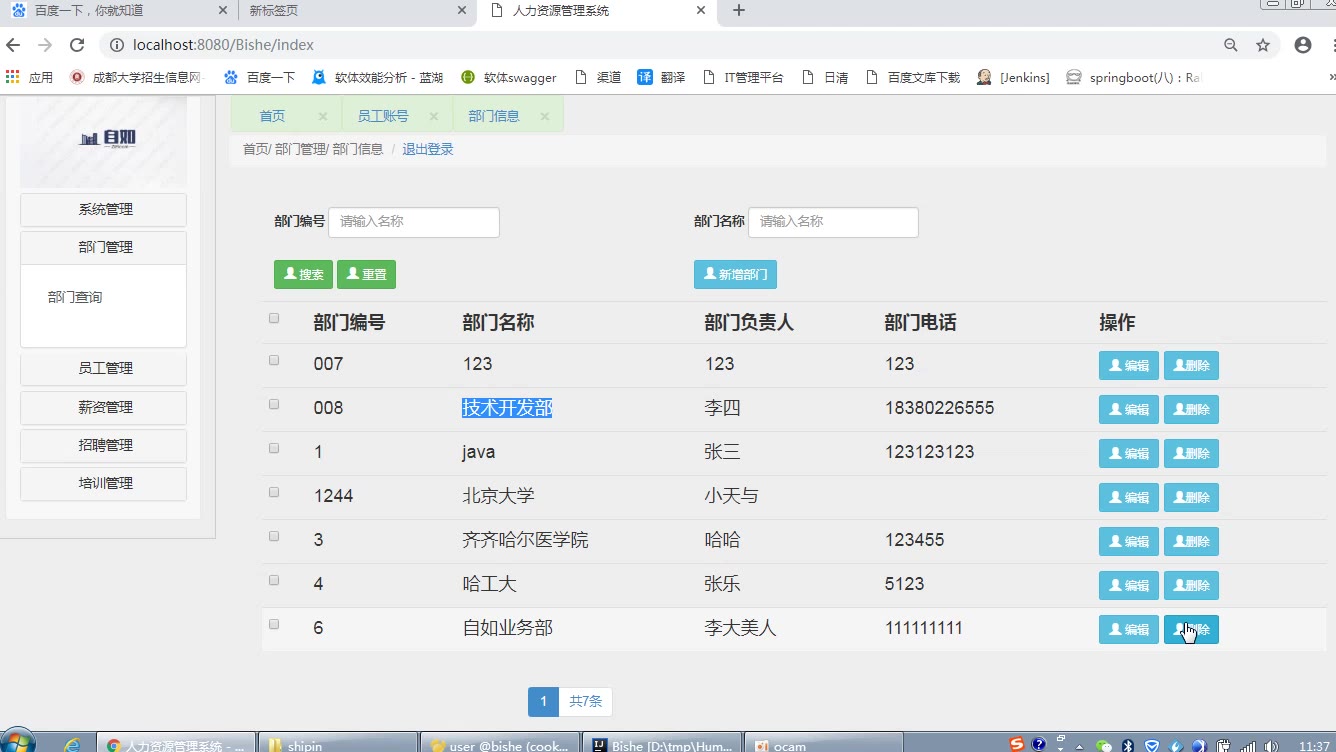Viewport: 1336px width, 752px height.
Task: Focus the 部门编号 search input field
Action: coord(413,222)
